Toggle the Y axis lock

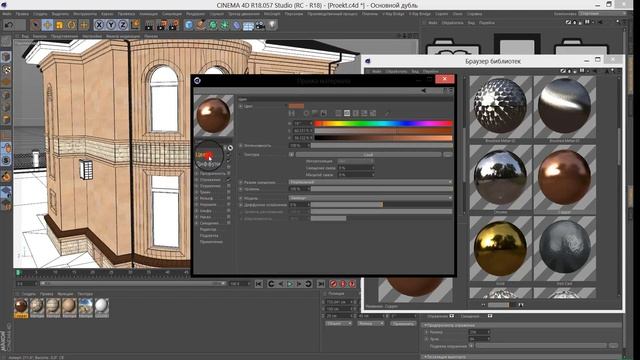tap(111, 25)
